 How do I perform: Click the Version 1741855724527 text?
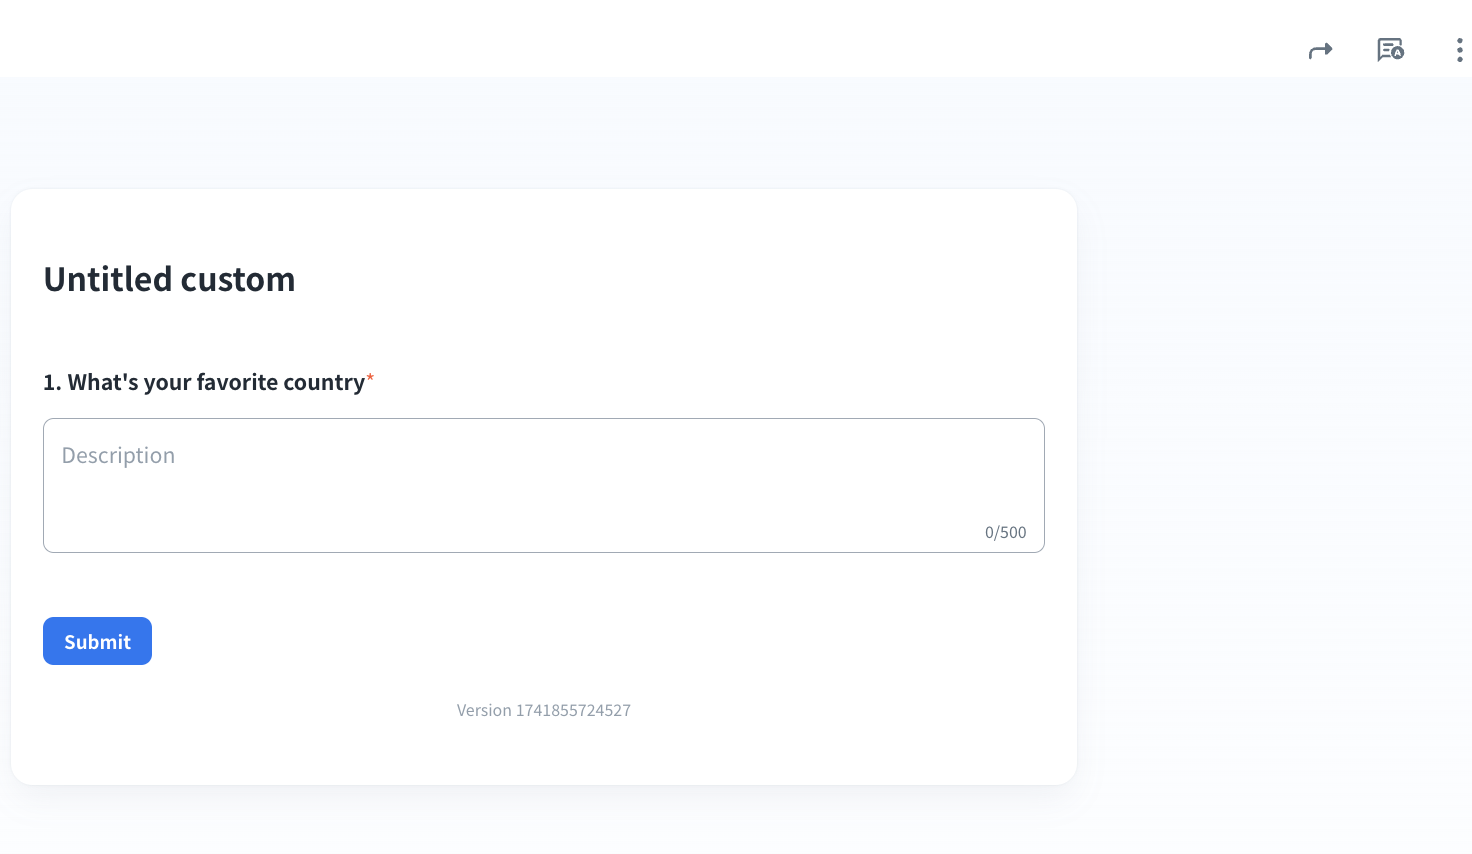(543, 710)
